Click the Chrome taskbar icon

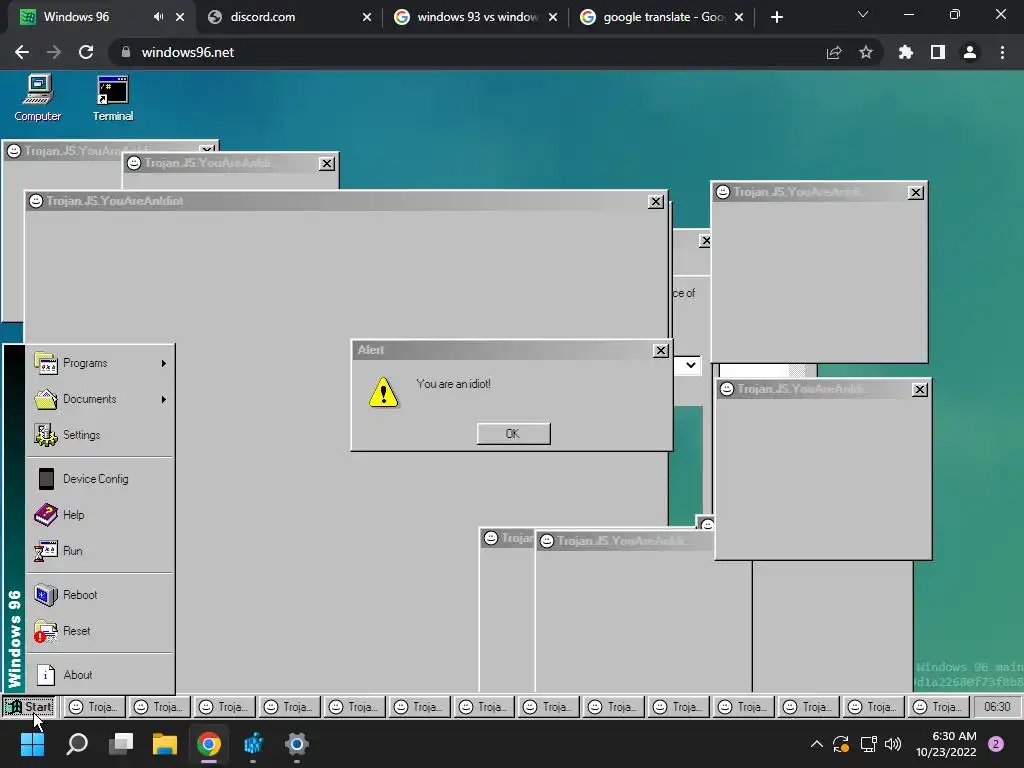coord(209,744)
